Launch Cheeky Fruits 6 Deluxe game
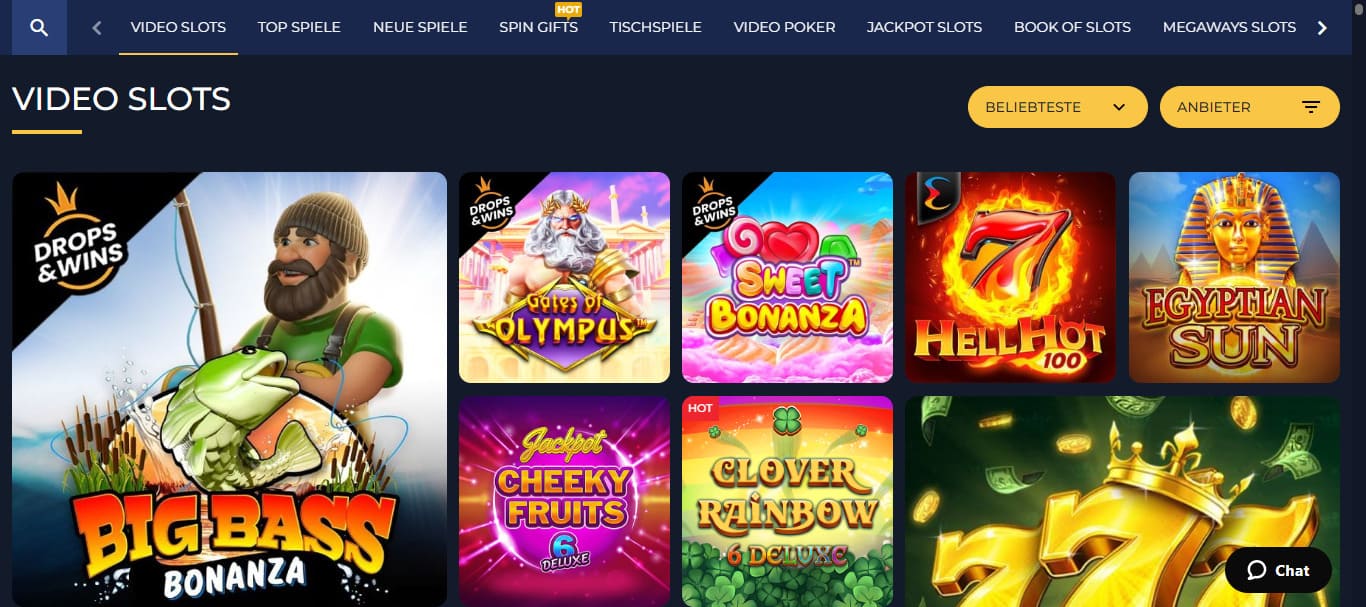The width and height of the screenshot is (1366, 607). pos(564,501)
